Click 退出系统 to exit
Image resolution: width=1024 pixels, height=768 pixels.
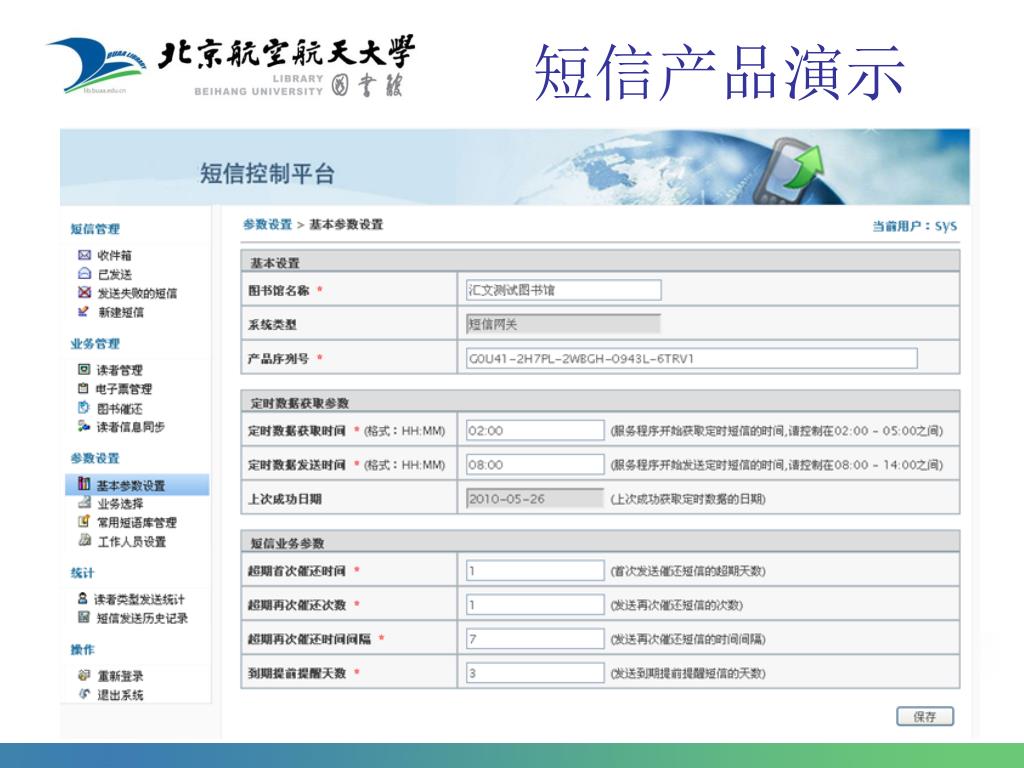pyautogui.click(x=120, y=695)
